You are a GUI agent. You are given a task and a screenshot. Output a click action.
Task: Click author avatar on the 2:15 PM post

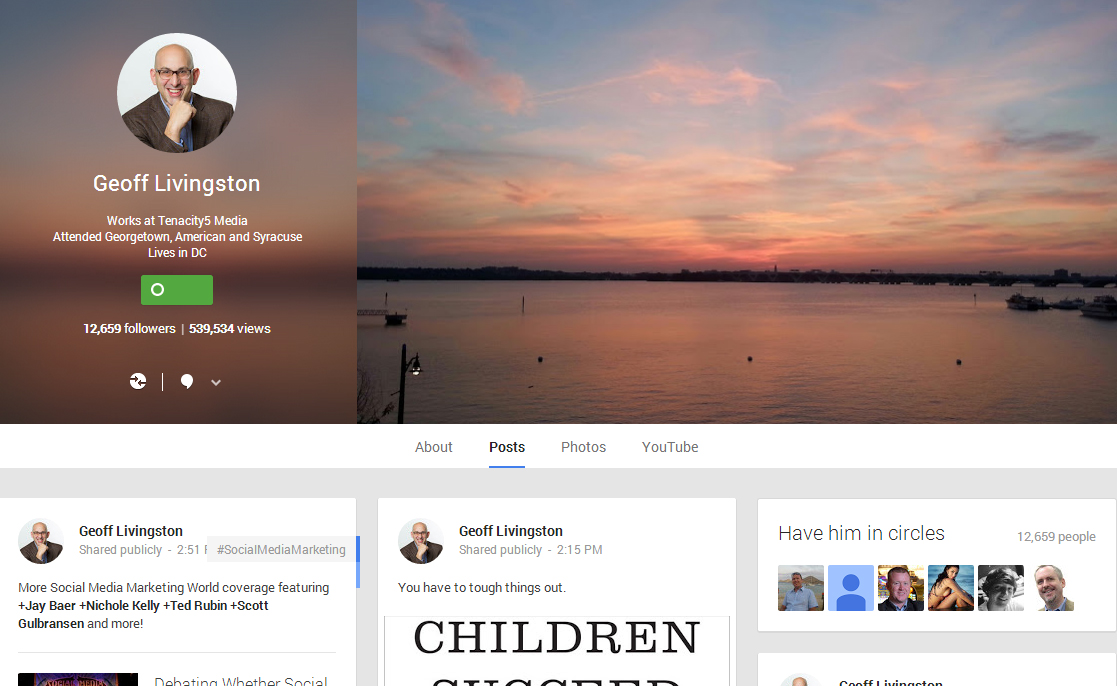(421, 541)
